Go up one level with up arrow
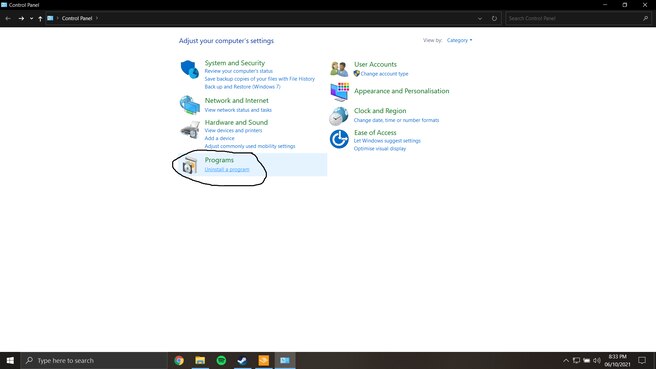Image resolution: width=656 pixels, height=369 pixels. [40, 18]
